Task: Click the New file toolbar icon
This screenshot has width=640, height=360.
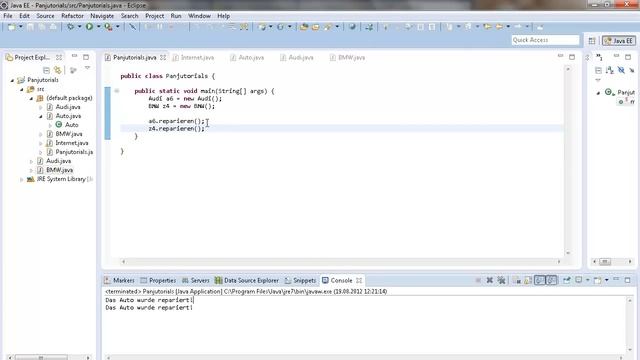Action: pos(11,27)
